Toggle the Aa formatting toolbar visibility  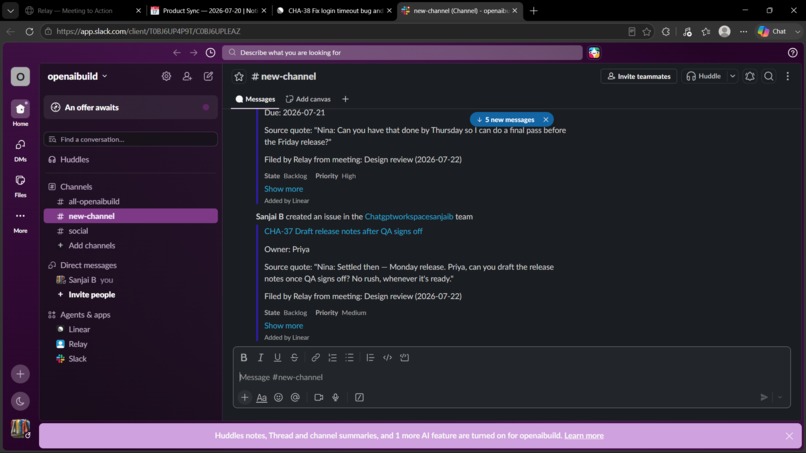(262, 397)
